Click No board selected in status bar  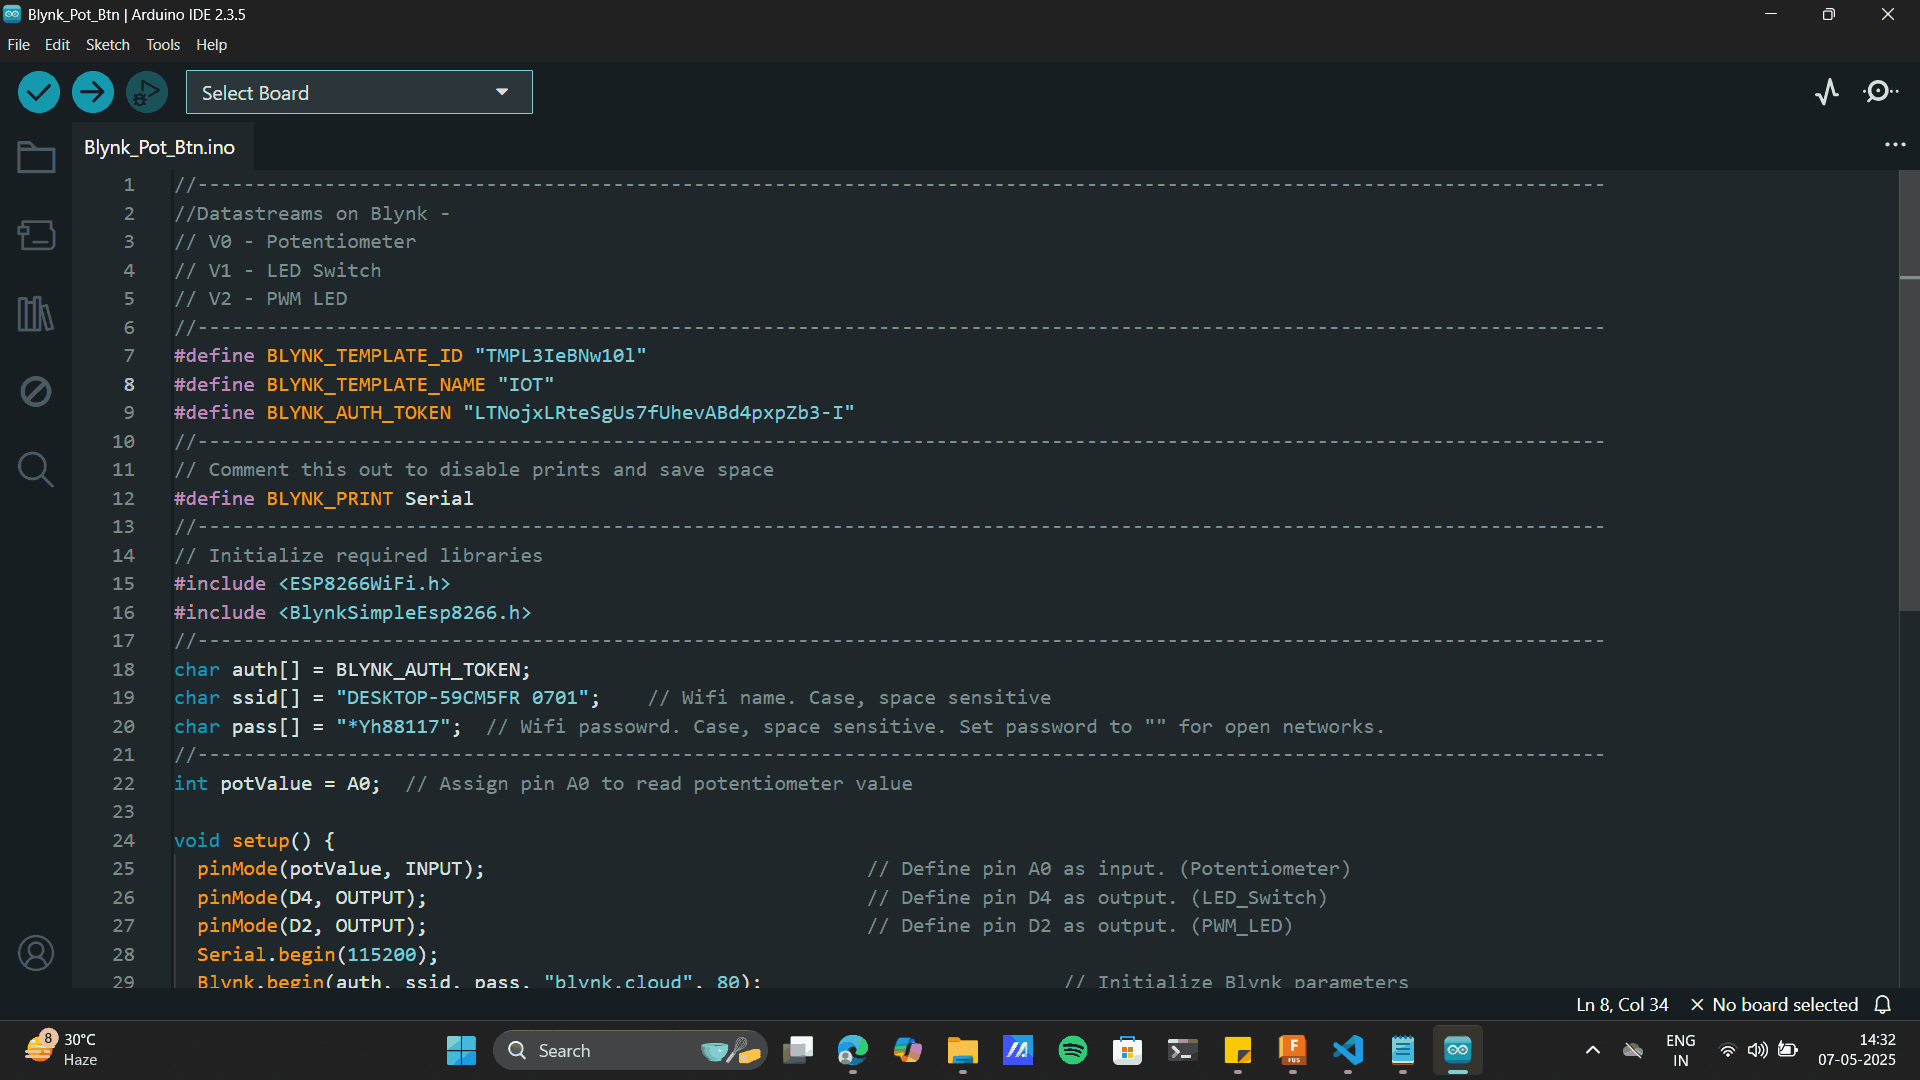click(x=1774, y=1004)
